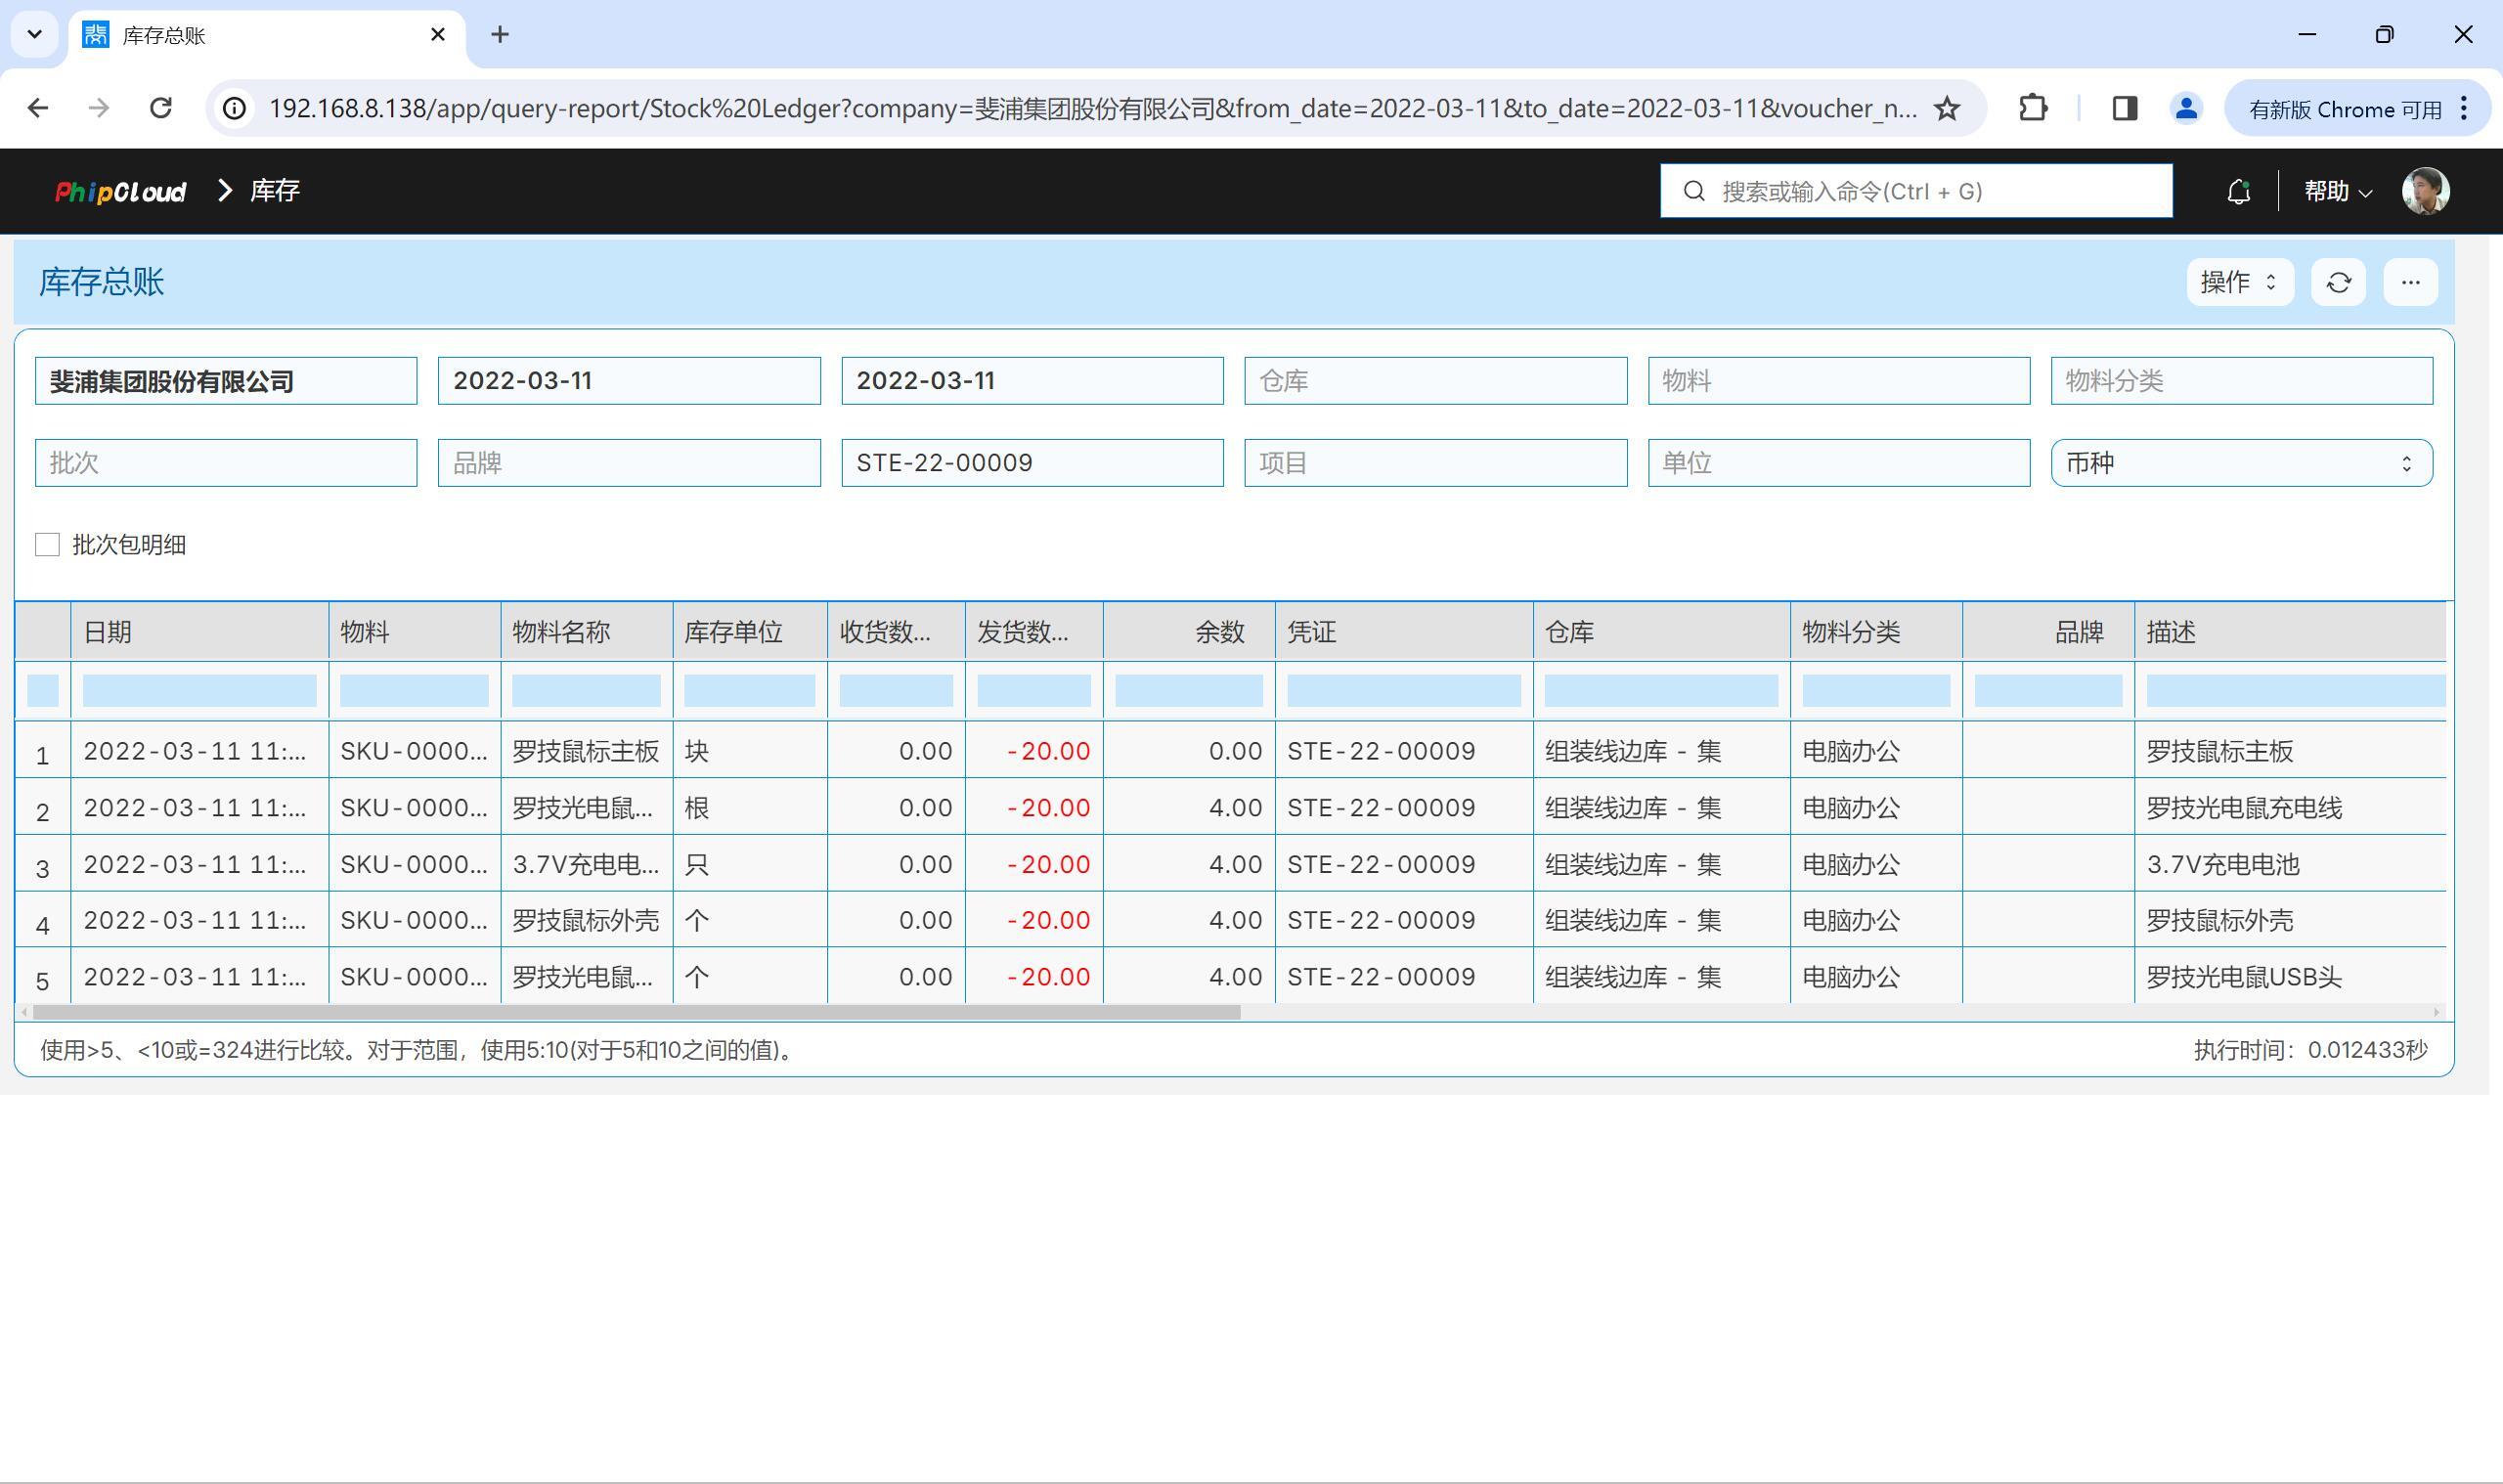Edit the from-date filter field

tap(629, 381)
